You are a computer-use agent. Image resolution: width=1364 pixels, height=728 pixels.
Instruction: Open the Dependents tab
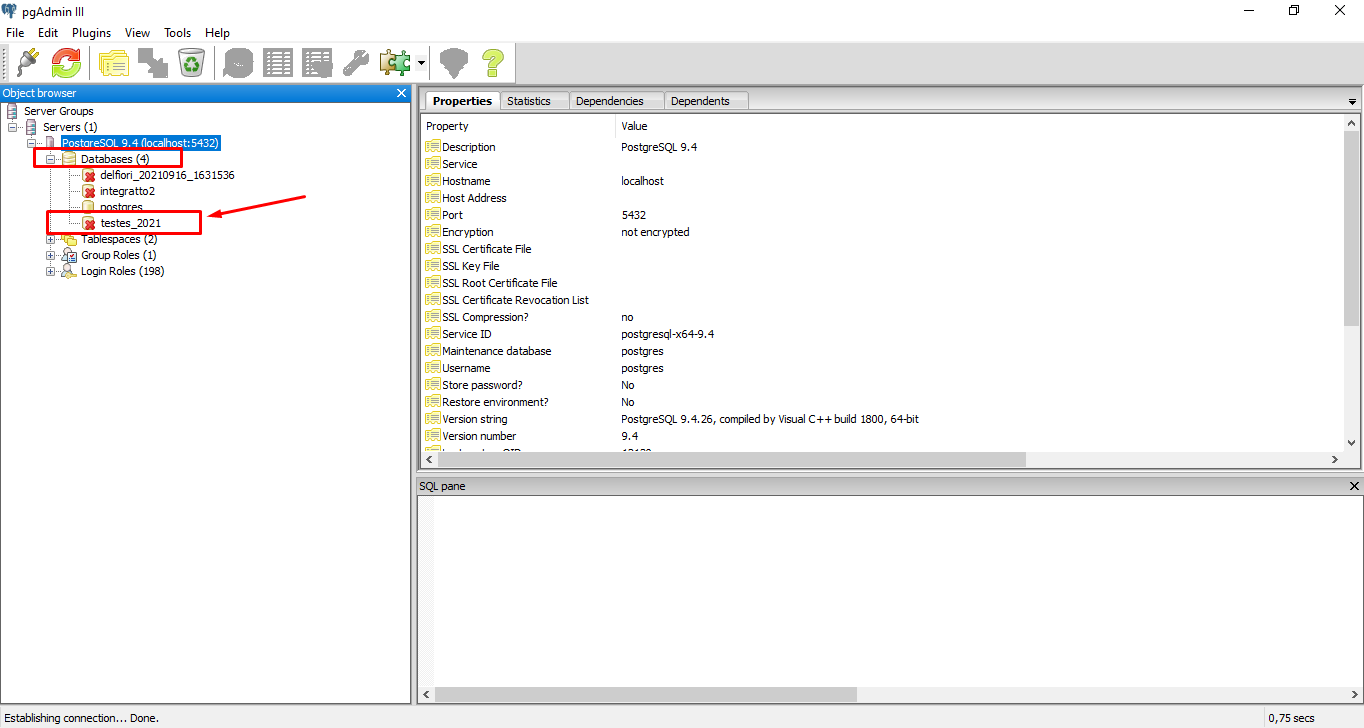pos(700,101)
